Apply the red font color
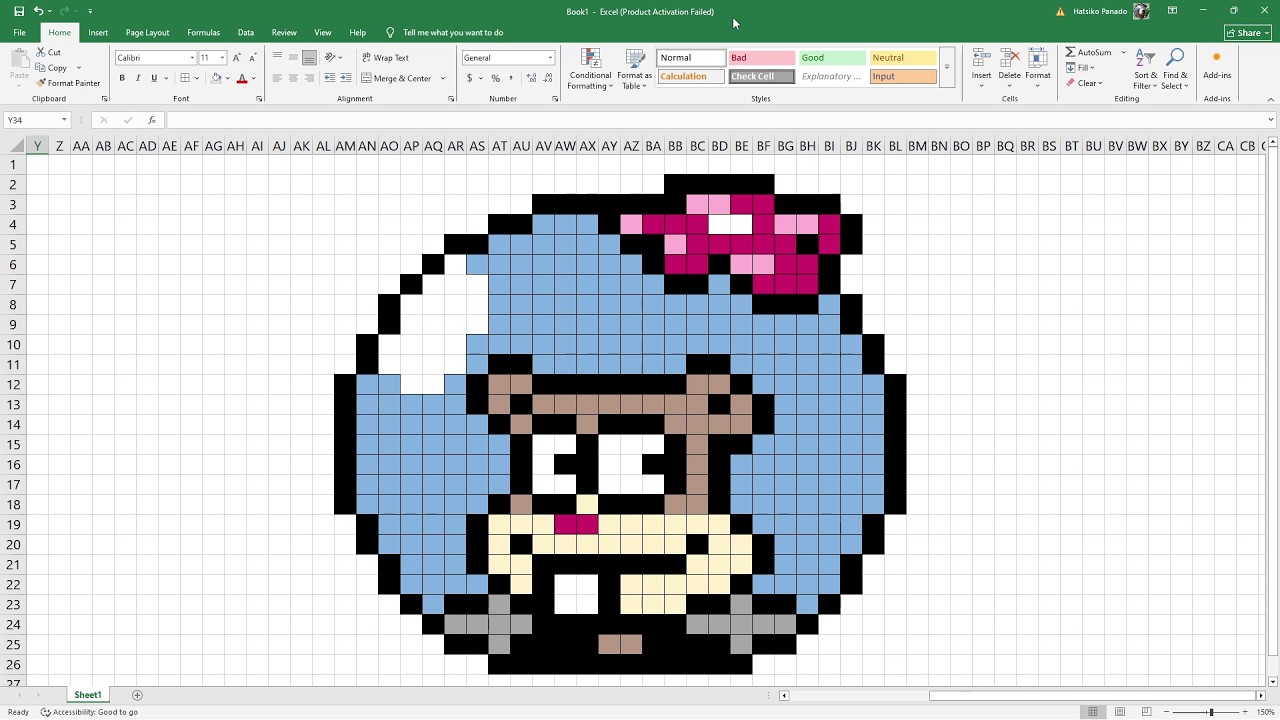The image size is (1280, 720). (241, 78)
